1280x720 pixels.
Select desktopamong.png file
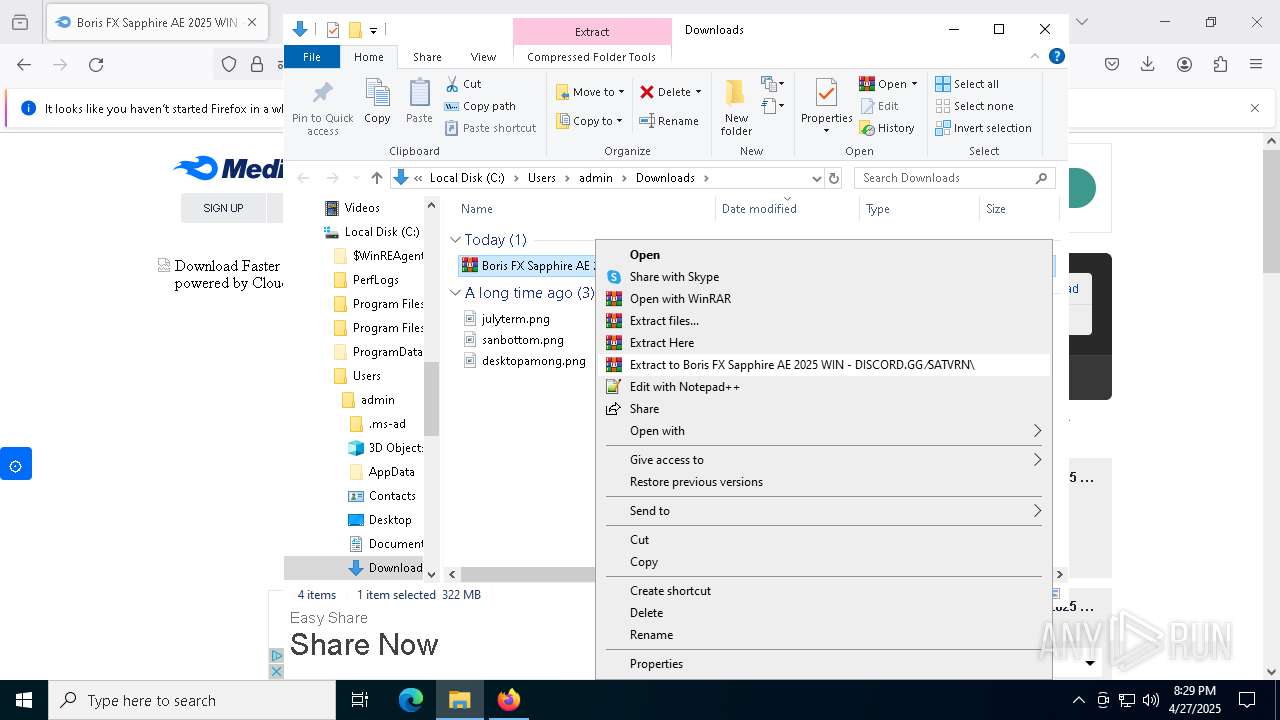pos(533,361)
